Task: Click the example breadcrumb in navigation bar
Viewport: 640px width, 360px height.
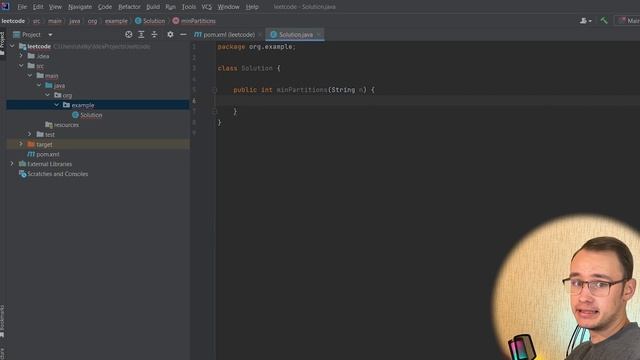Action: (x=116, y=21)
